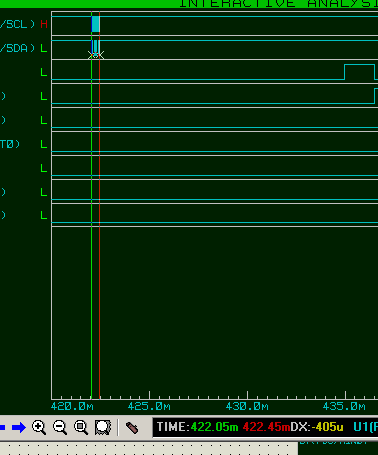Select the zoom to area icon
Screen dimensions: 378x455
coord(103,427)
